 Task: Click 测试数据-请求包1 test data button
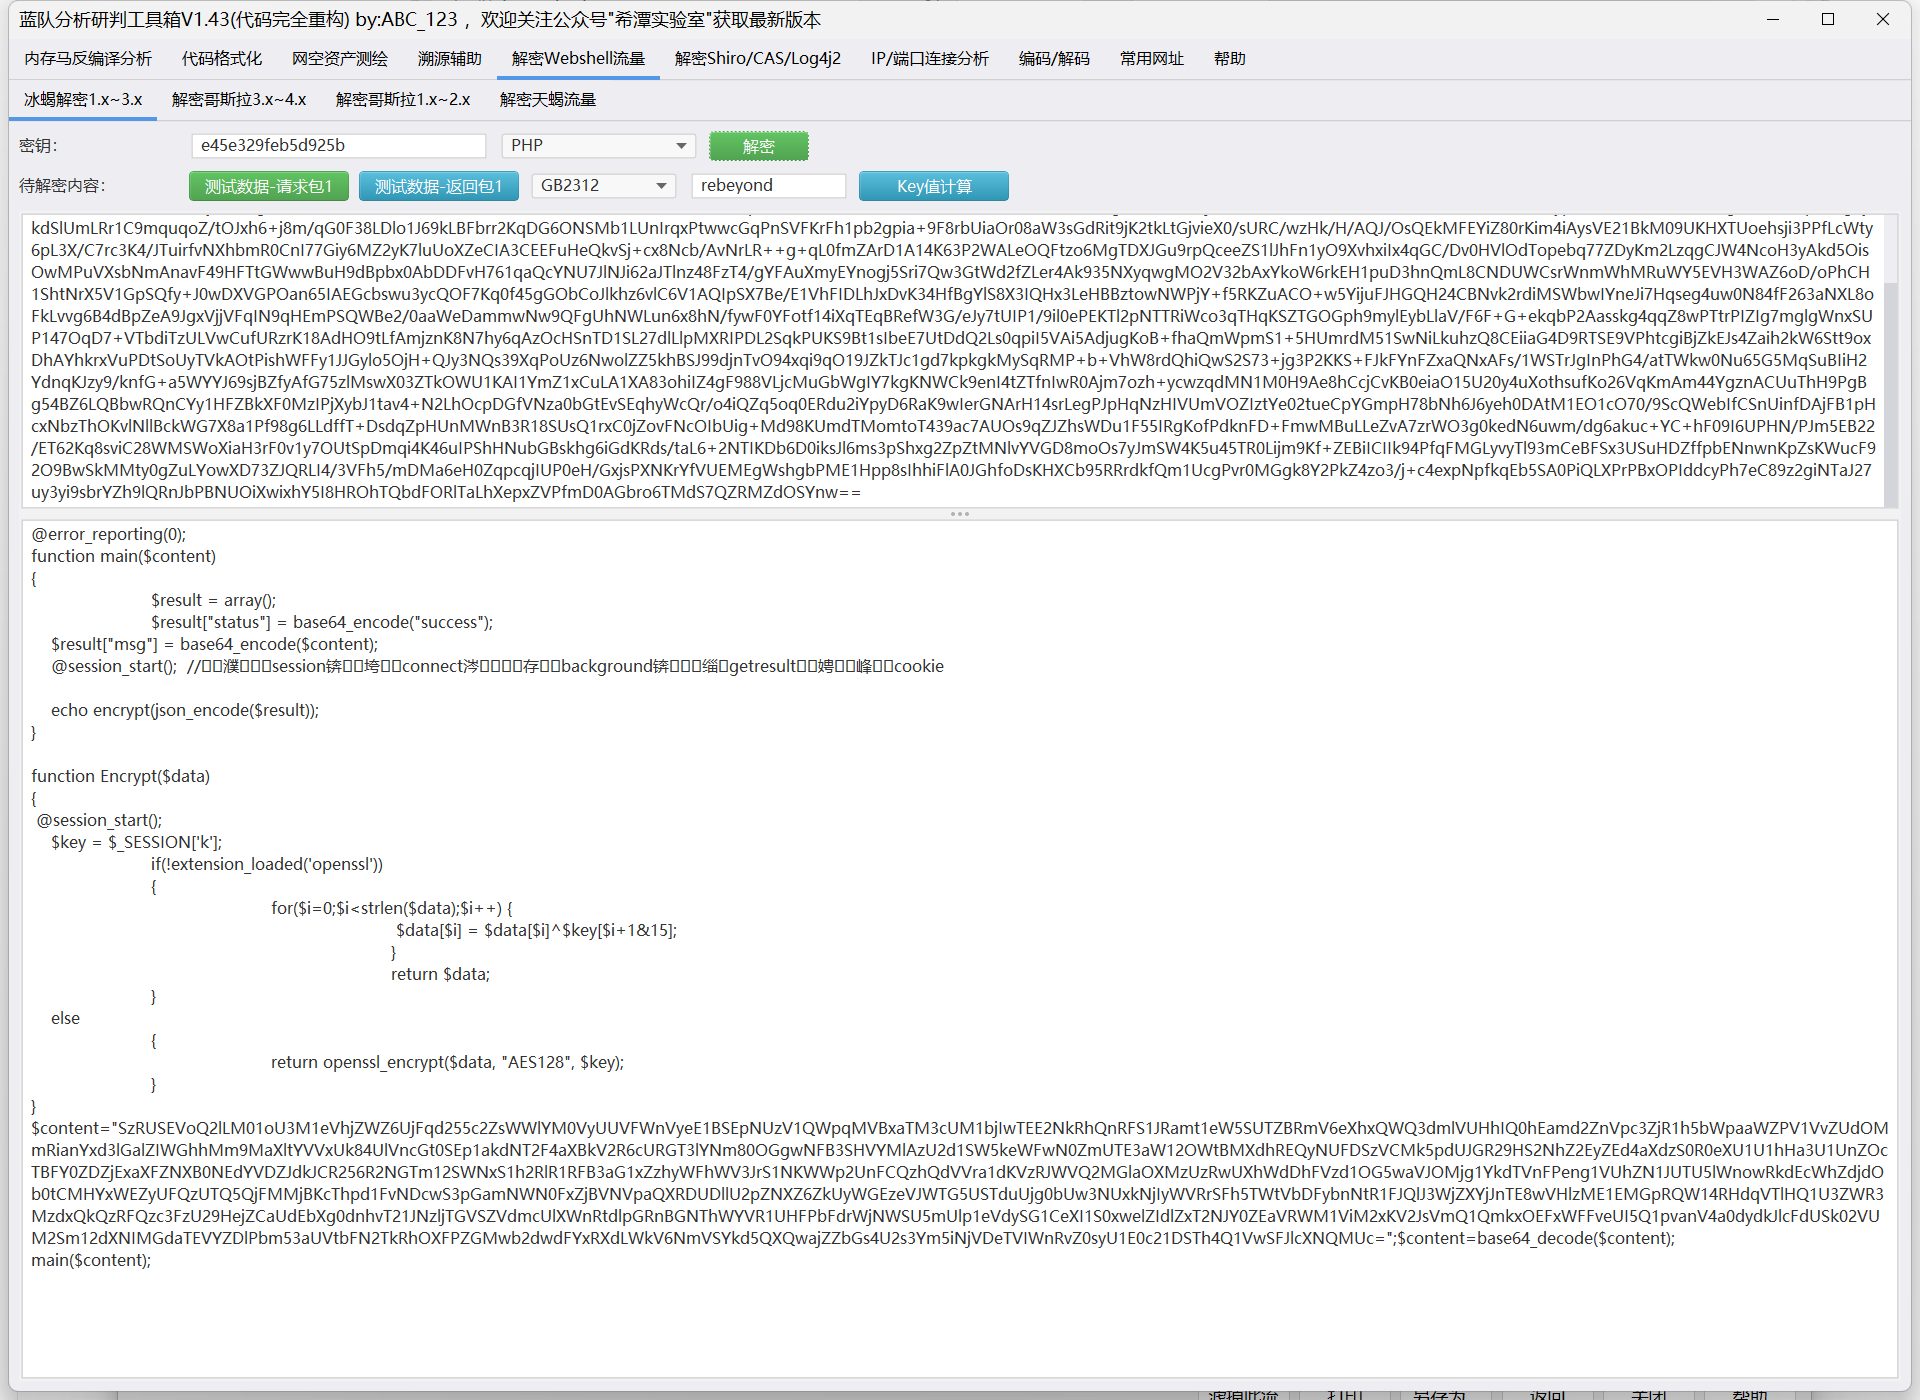268,186
